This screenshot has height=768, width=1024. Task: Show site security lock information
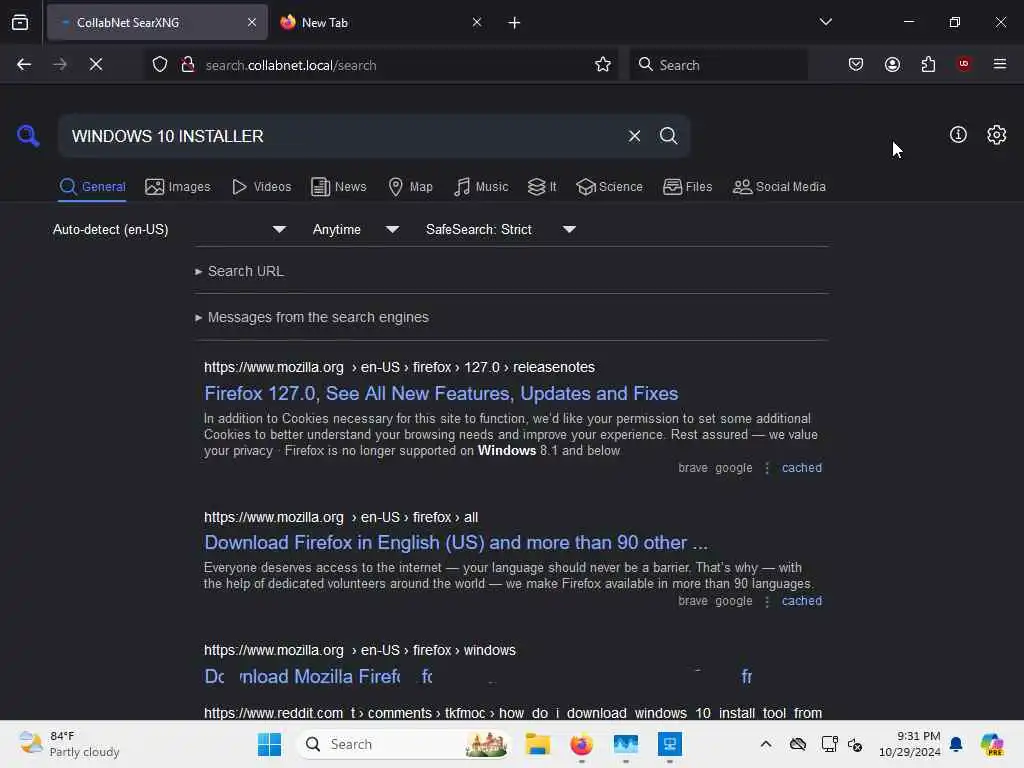coord(188,65)
